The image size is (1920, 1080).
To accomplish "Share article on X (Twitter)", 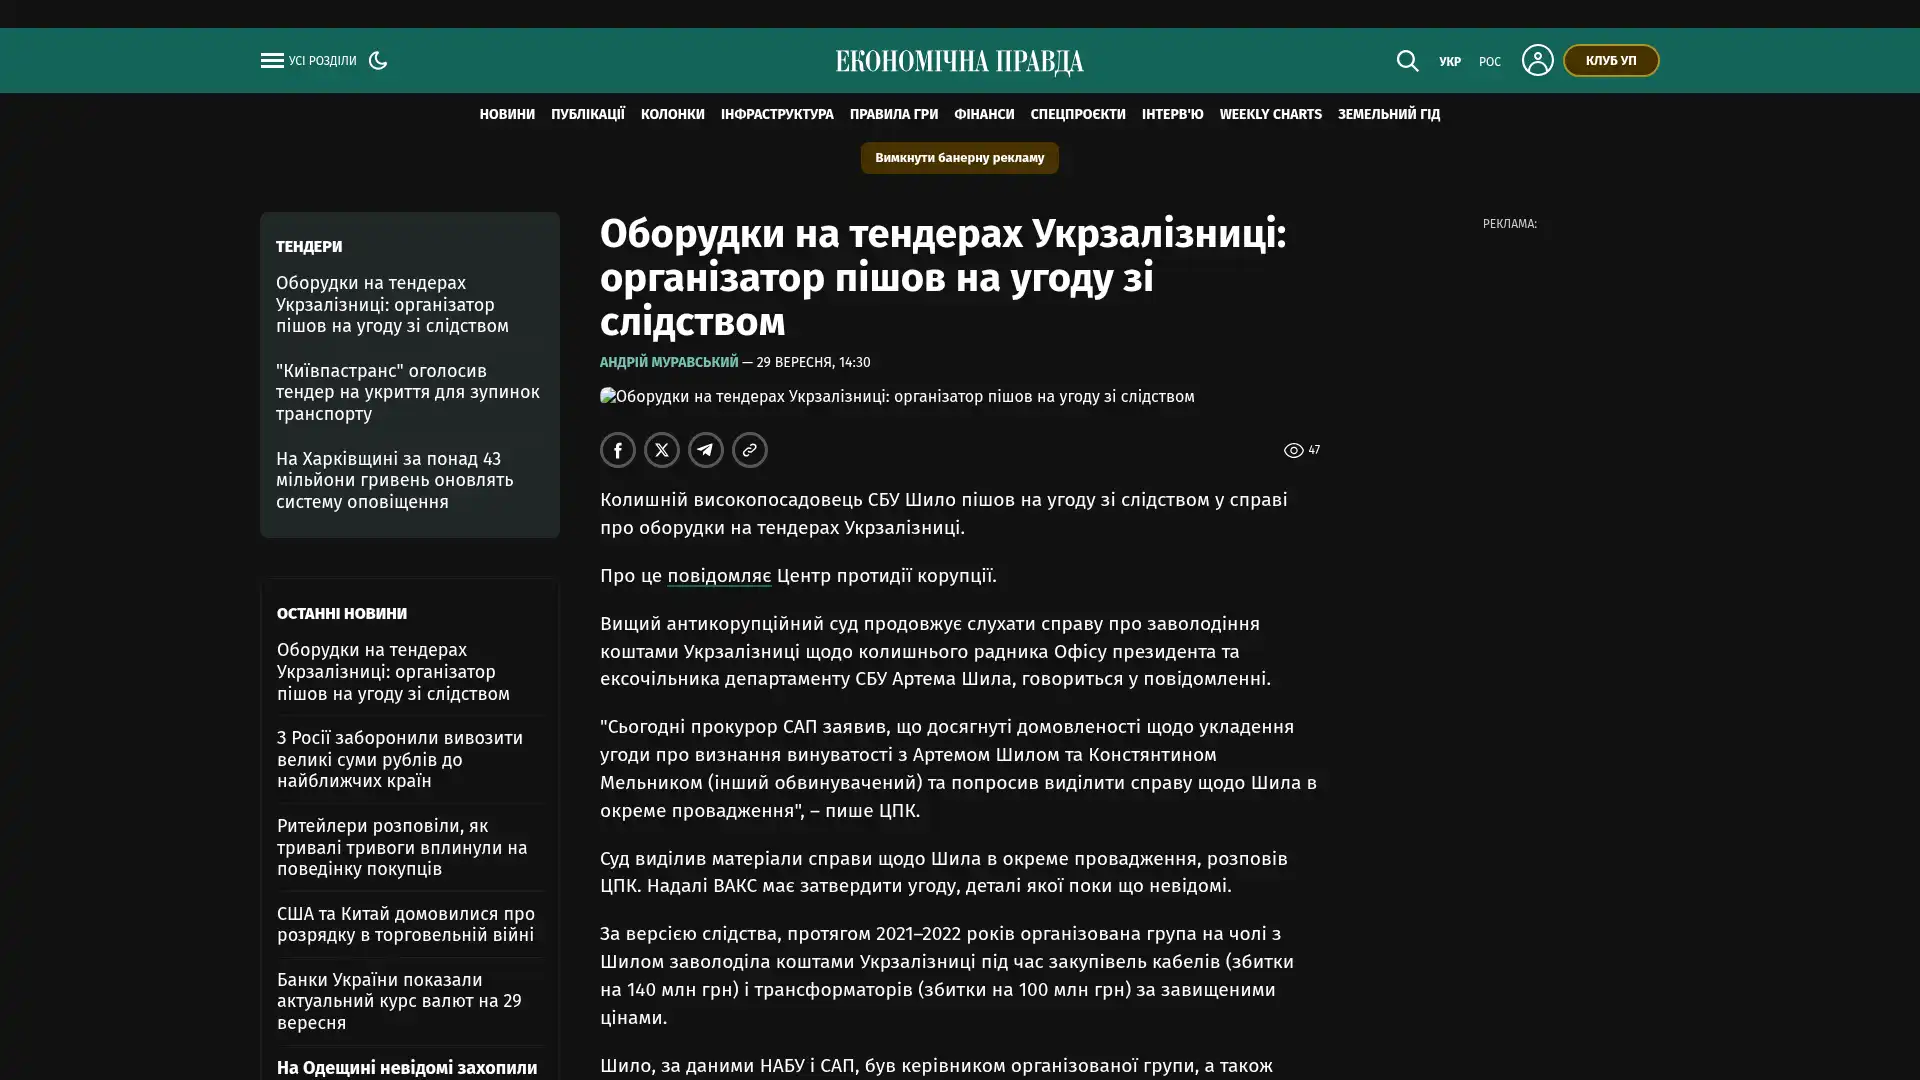I will click(662, 450).
